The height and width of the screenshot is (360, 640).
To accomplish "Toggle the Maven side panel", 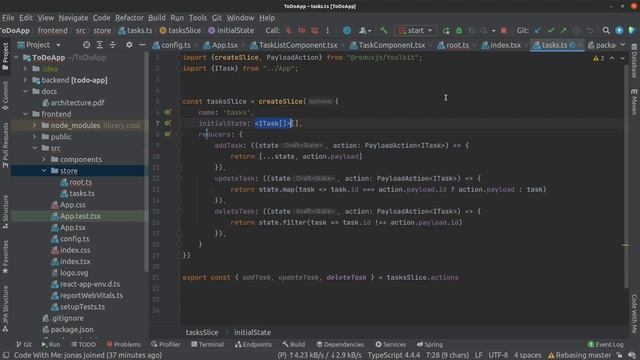I will point(634,102).
